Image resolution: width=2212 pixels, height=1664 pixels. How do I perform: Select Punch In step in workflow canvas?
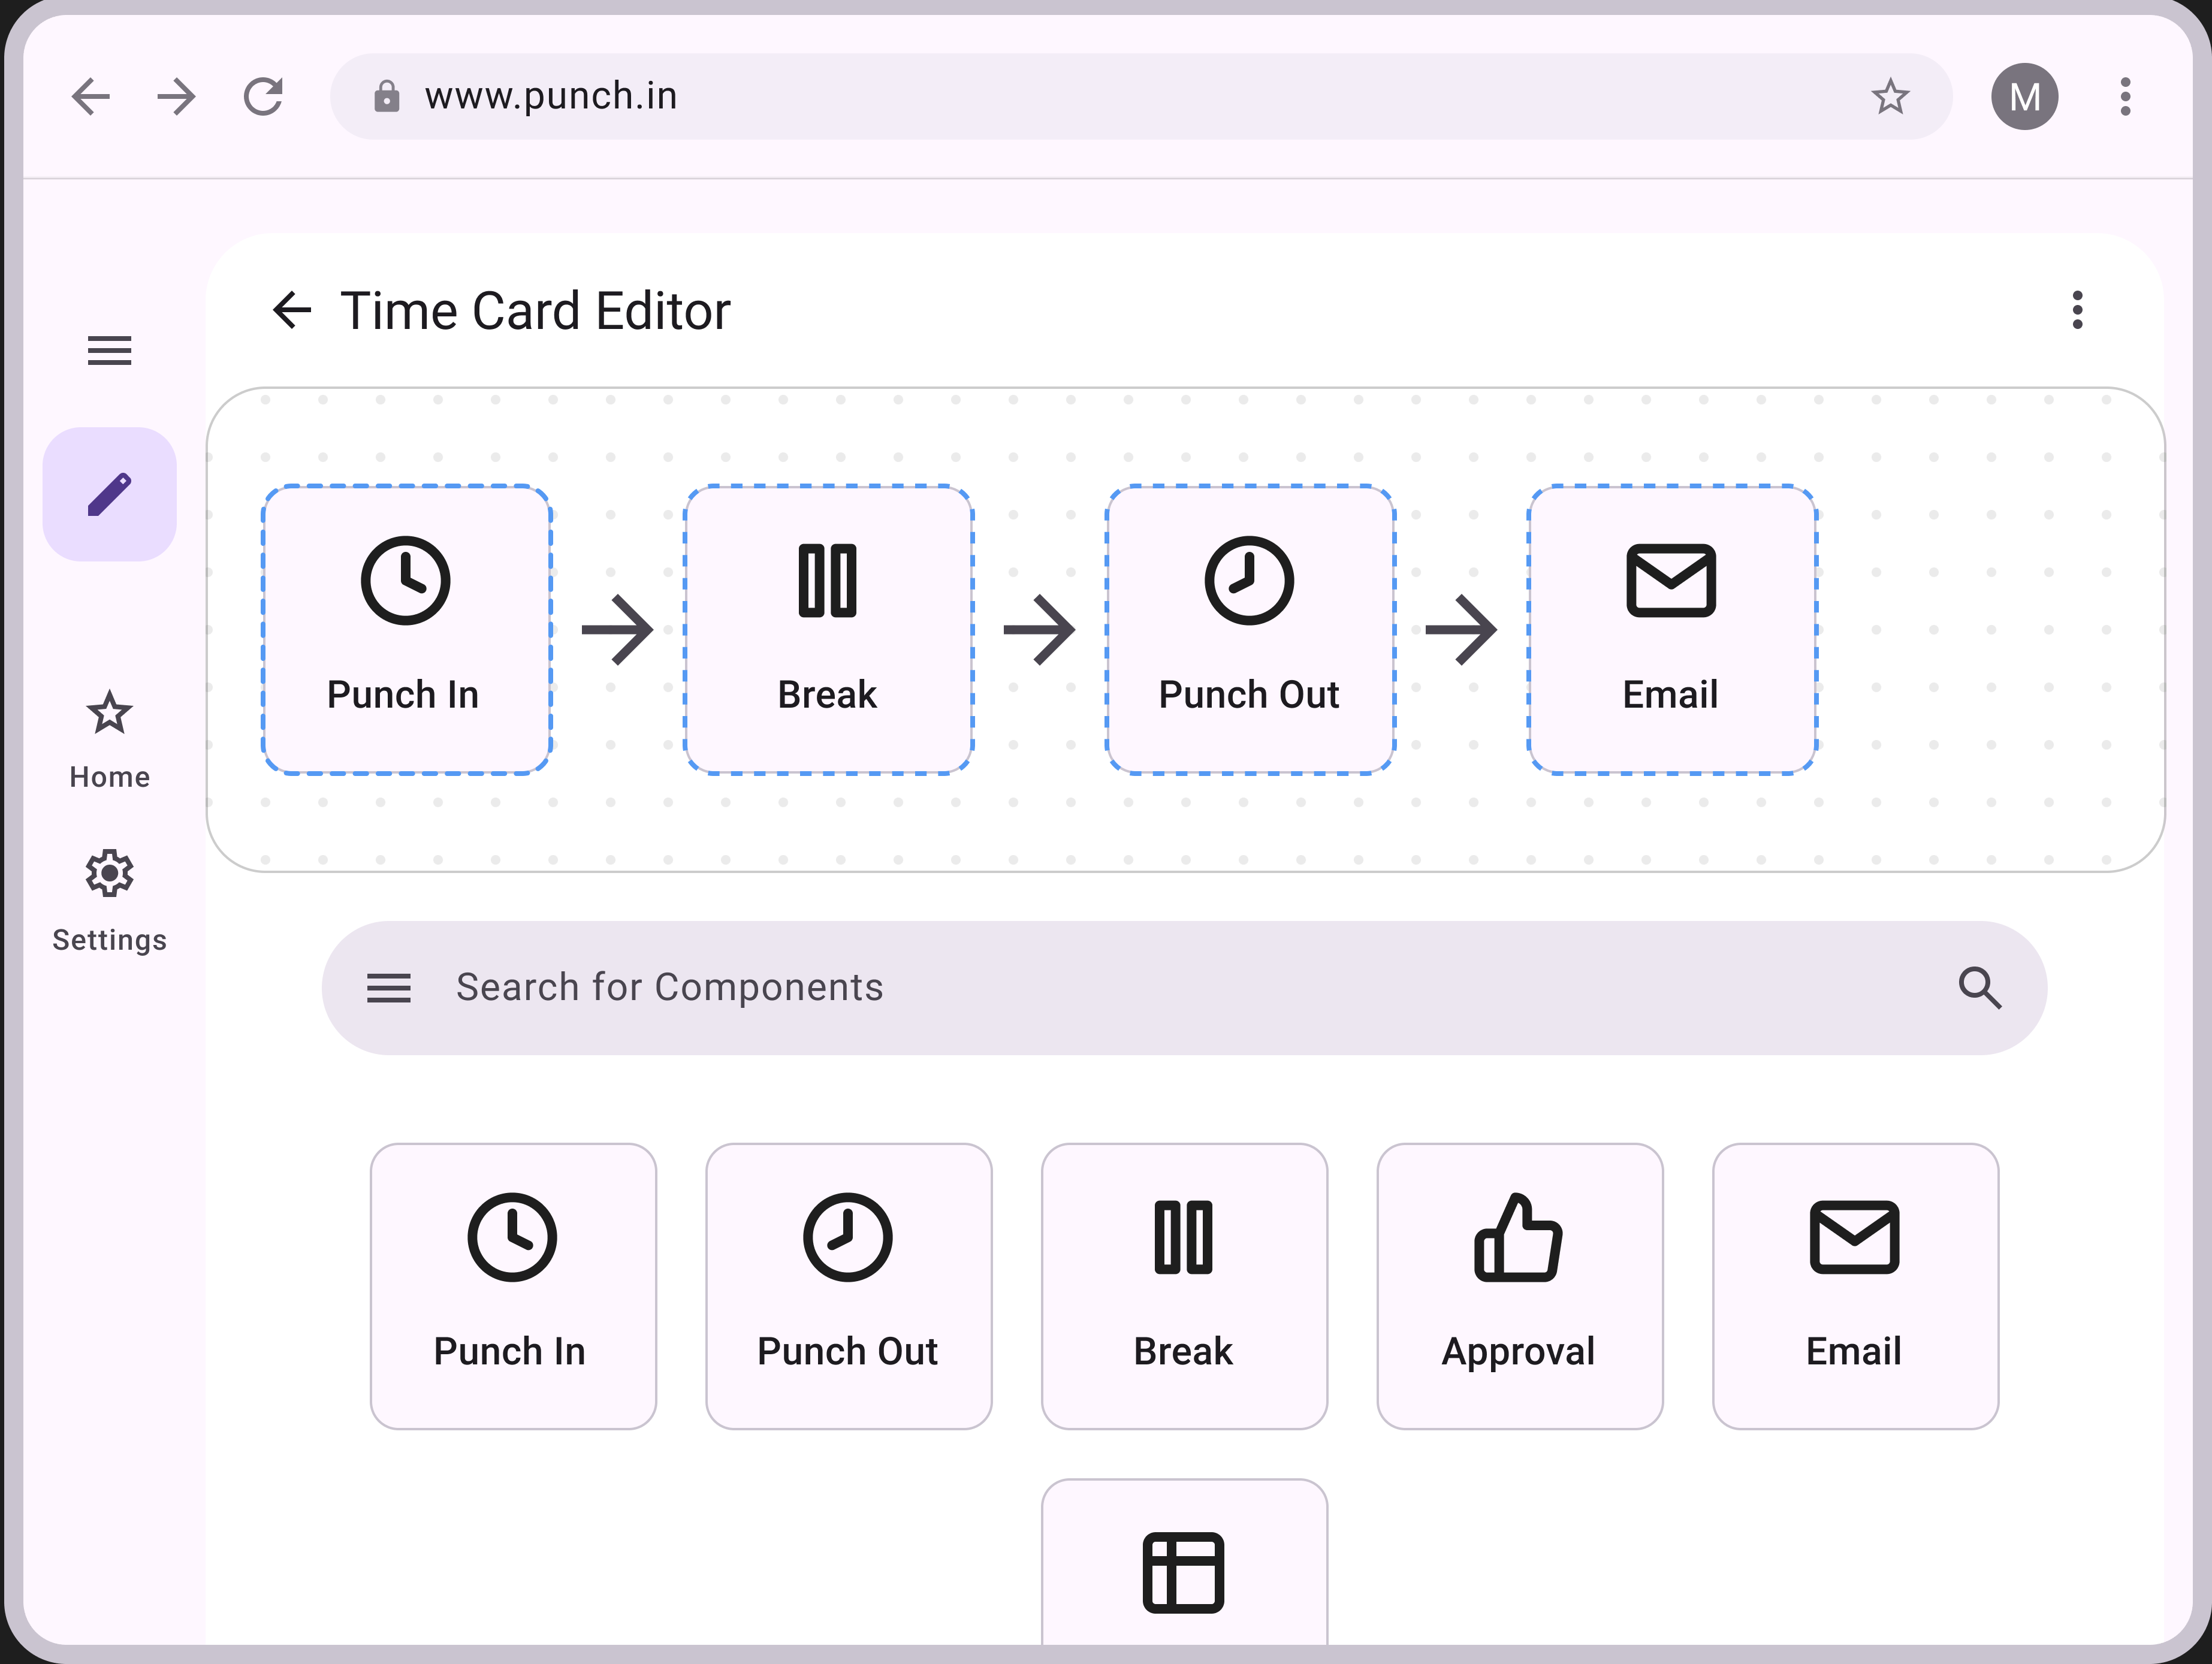pos(406,630)
